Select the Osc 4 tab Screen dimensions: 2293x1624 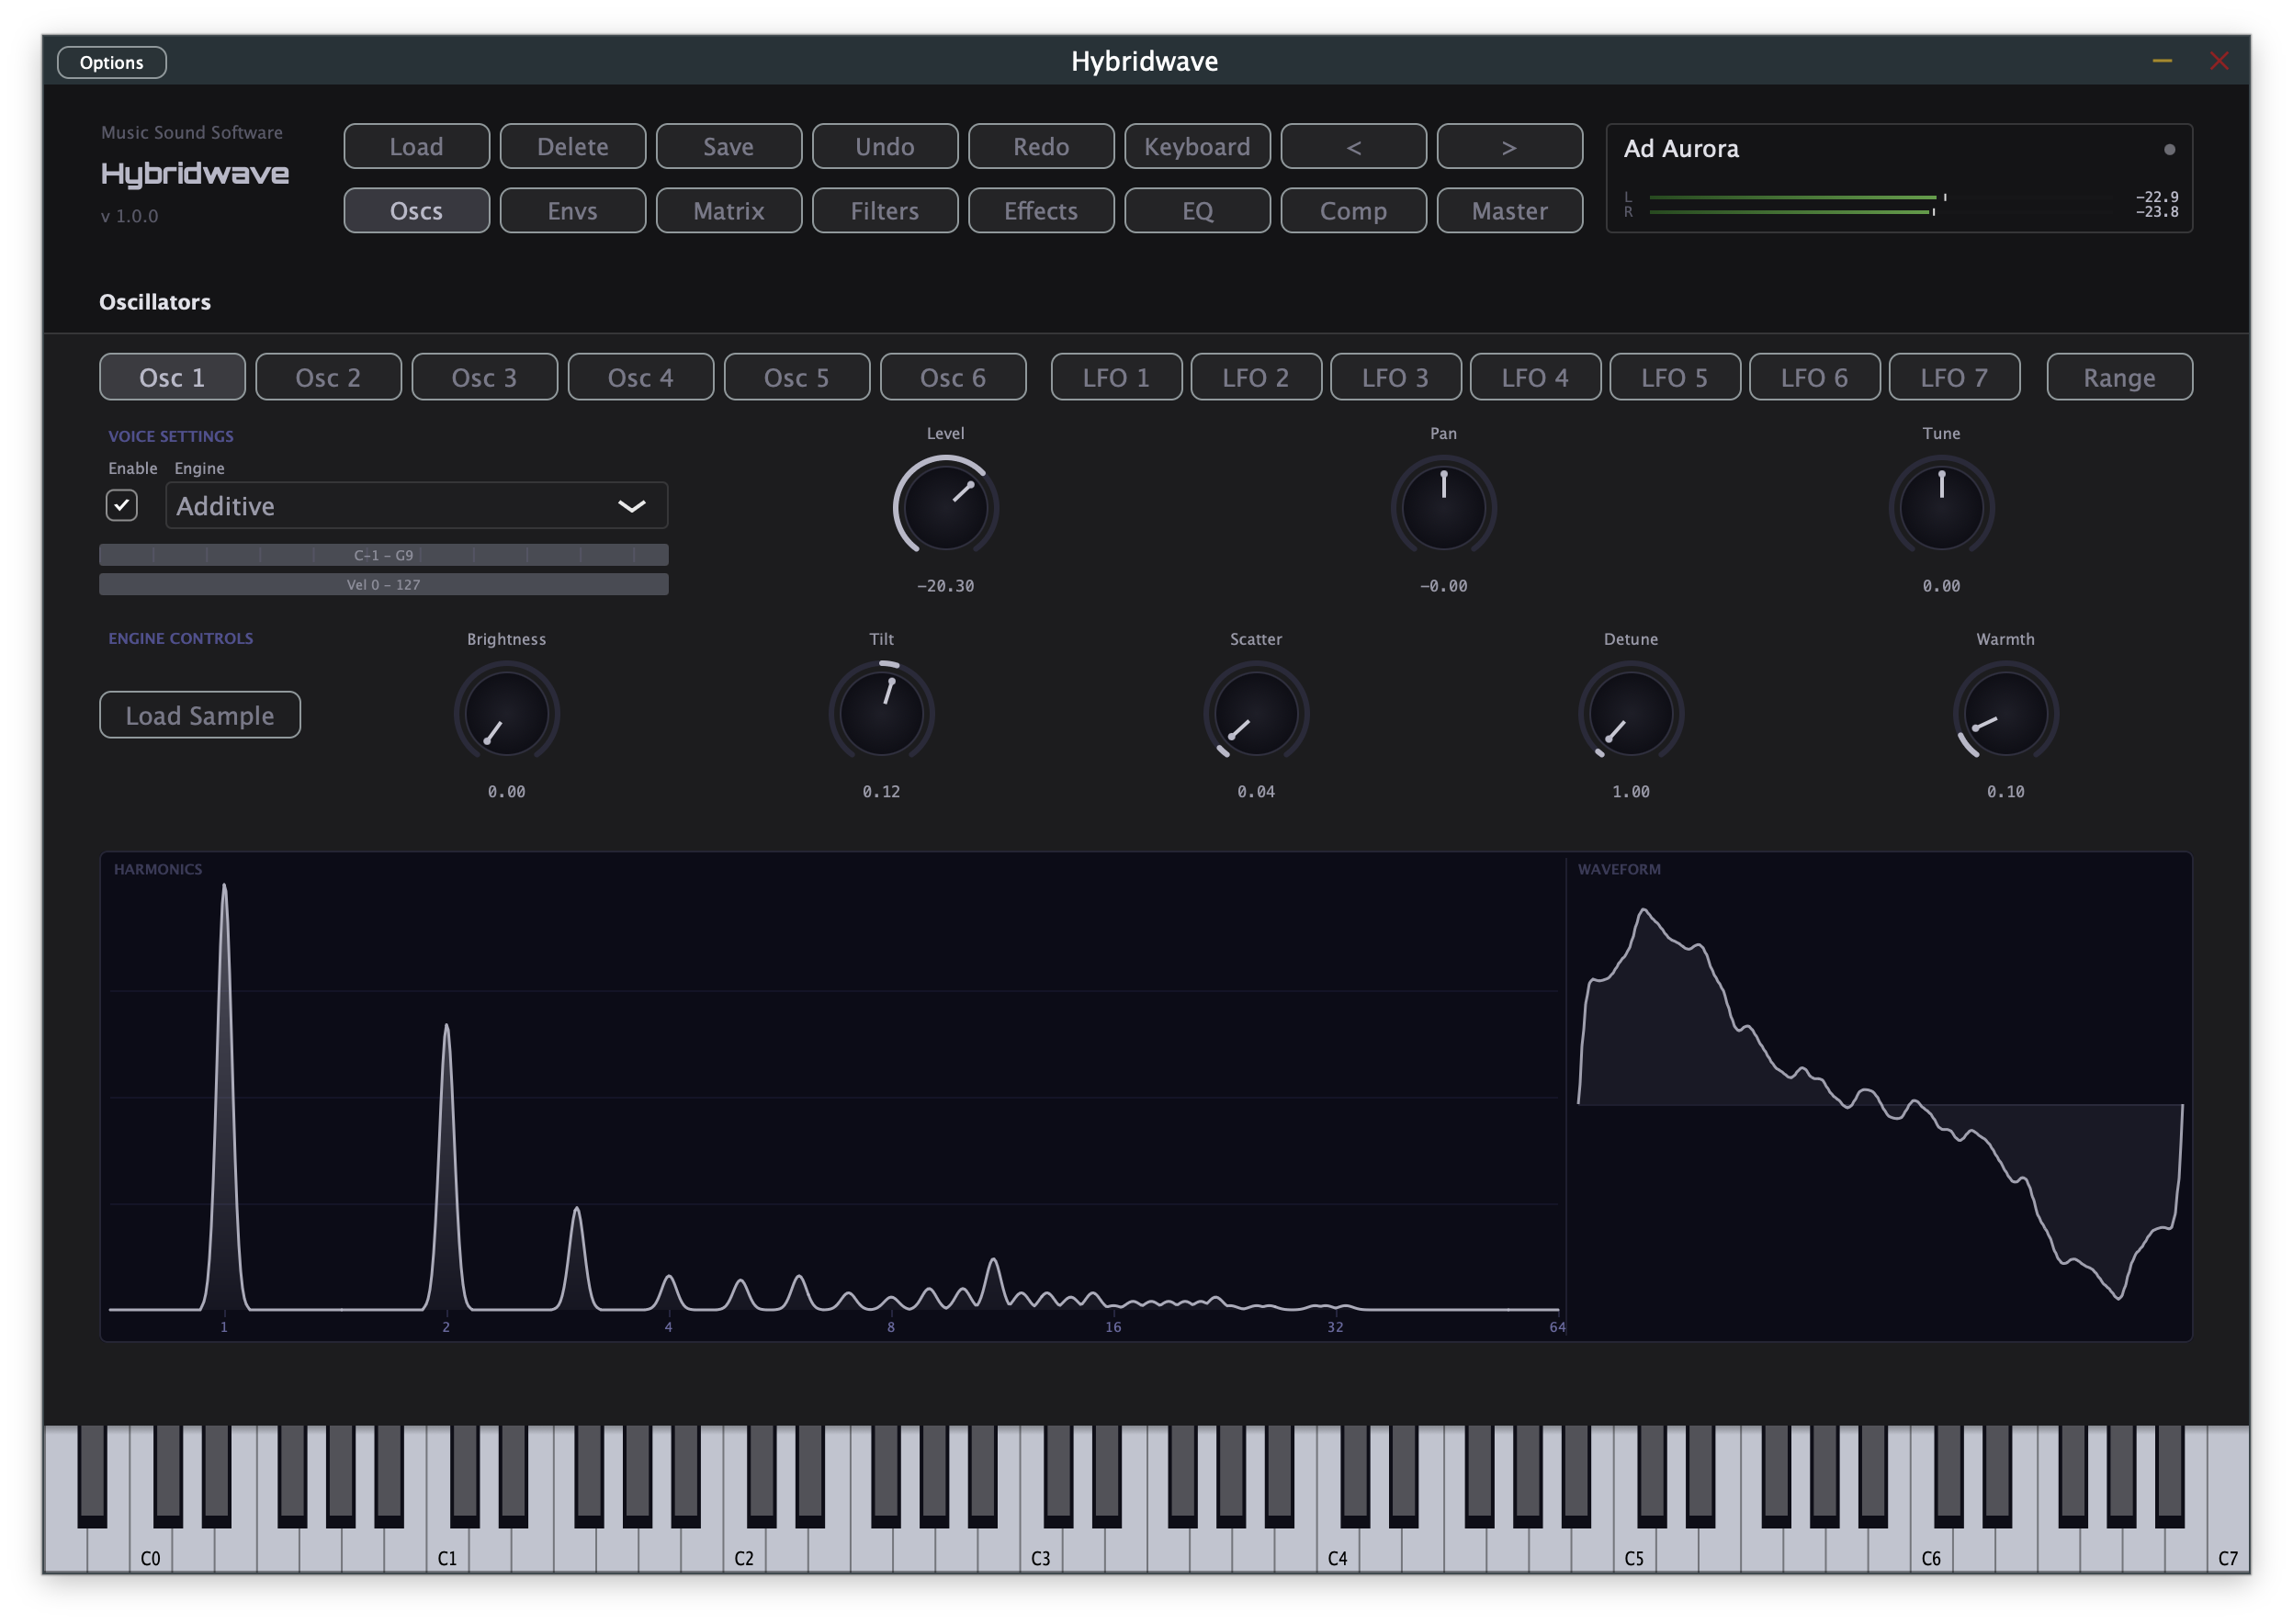640,377
